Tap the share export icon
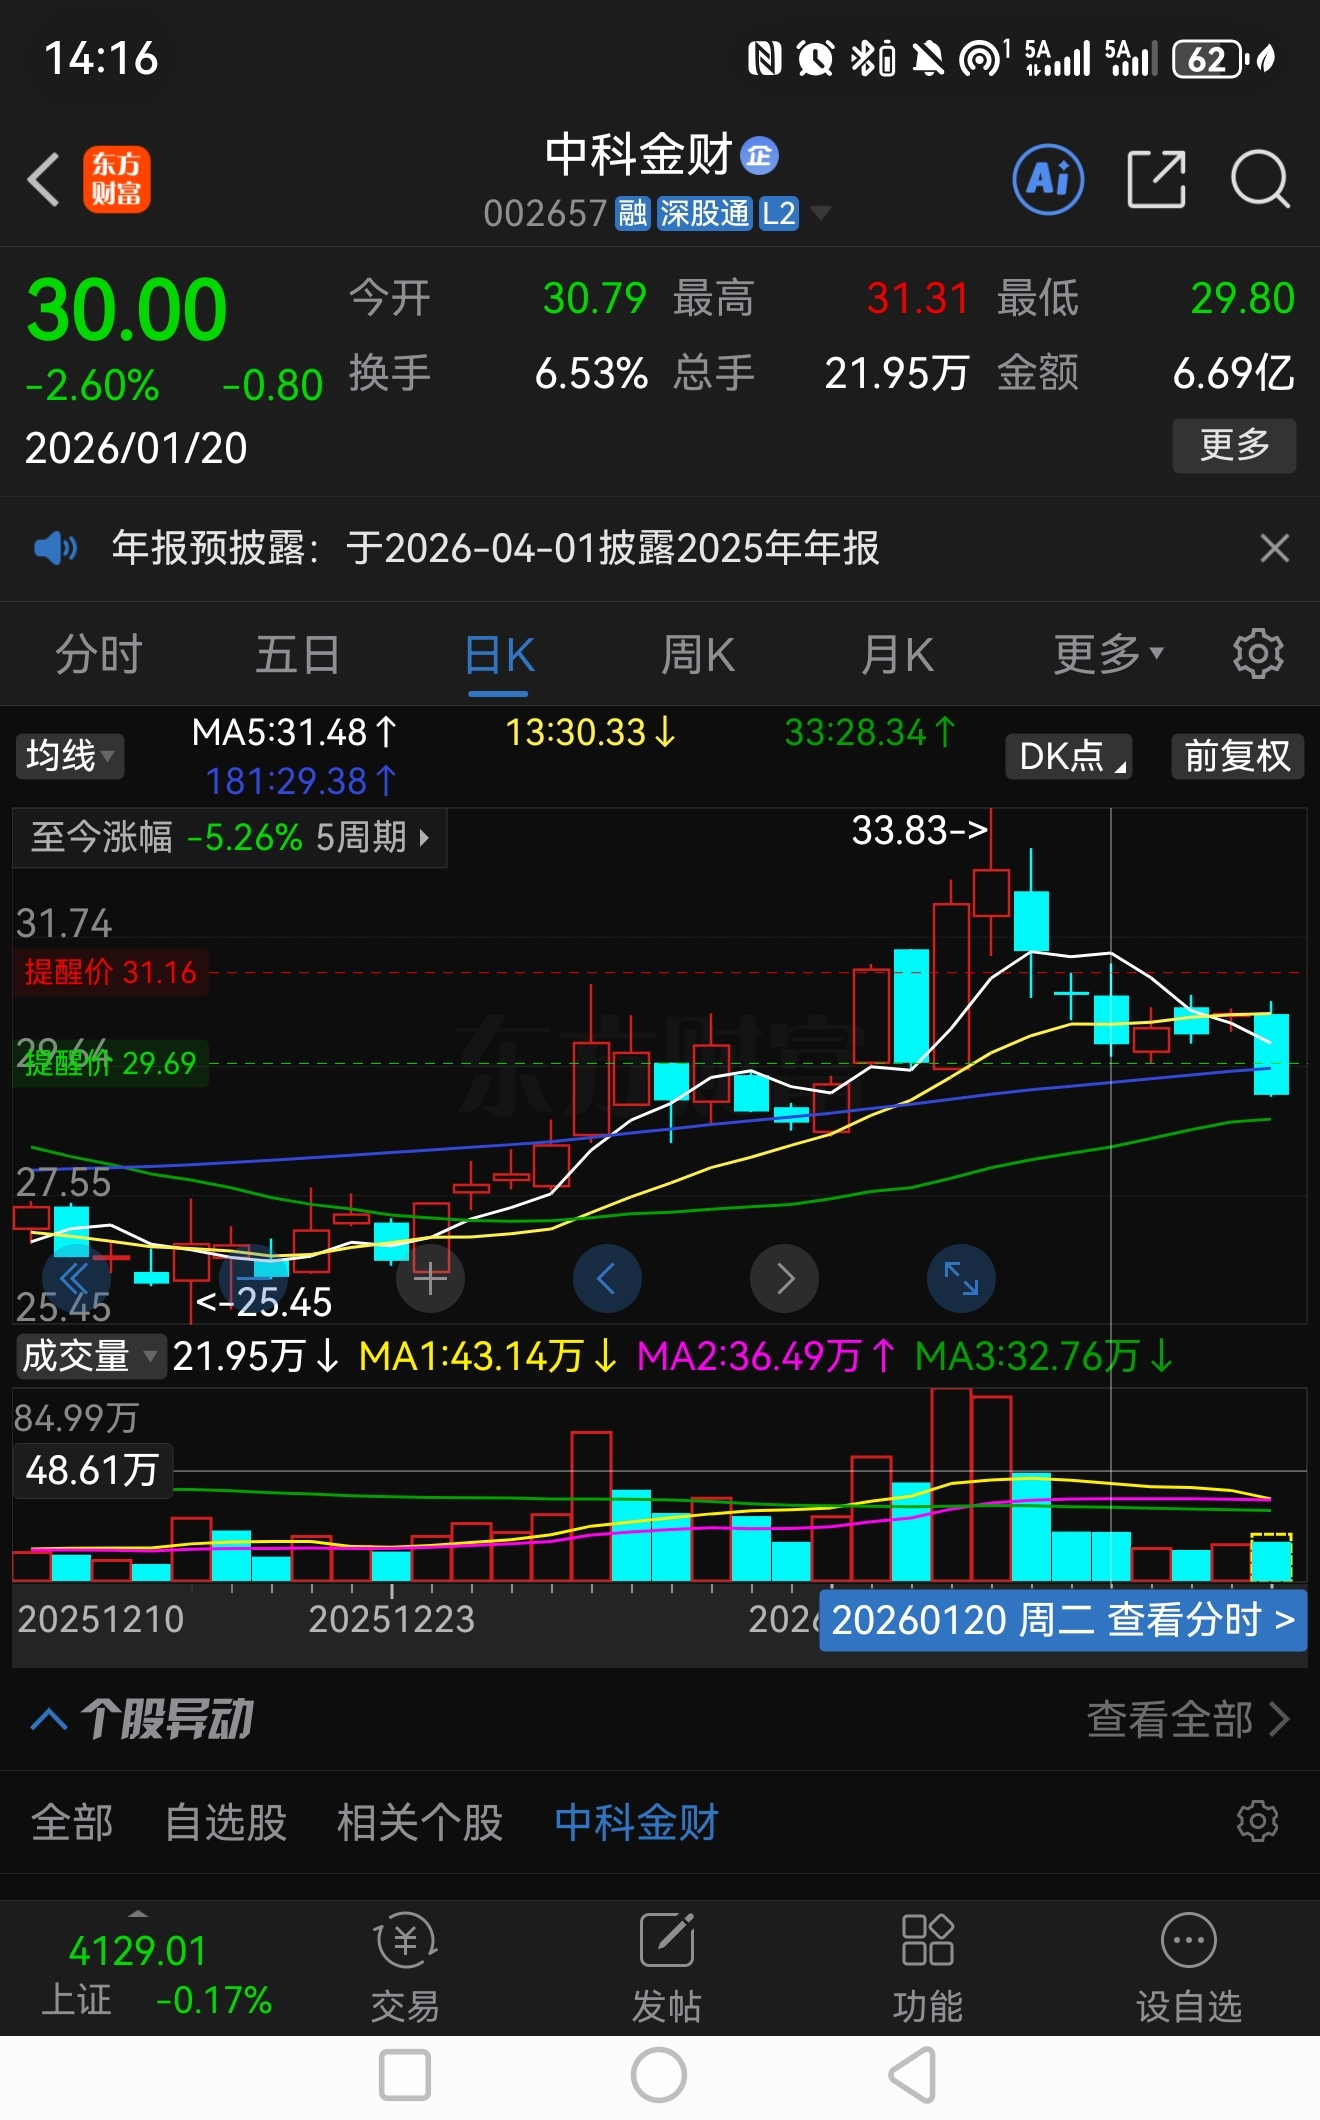 coord(1156,180)
